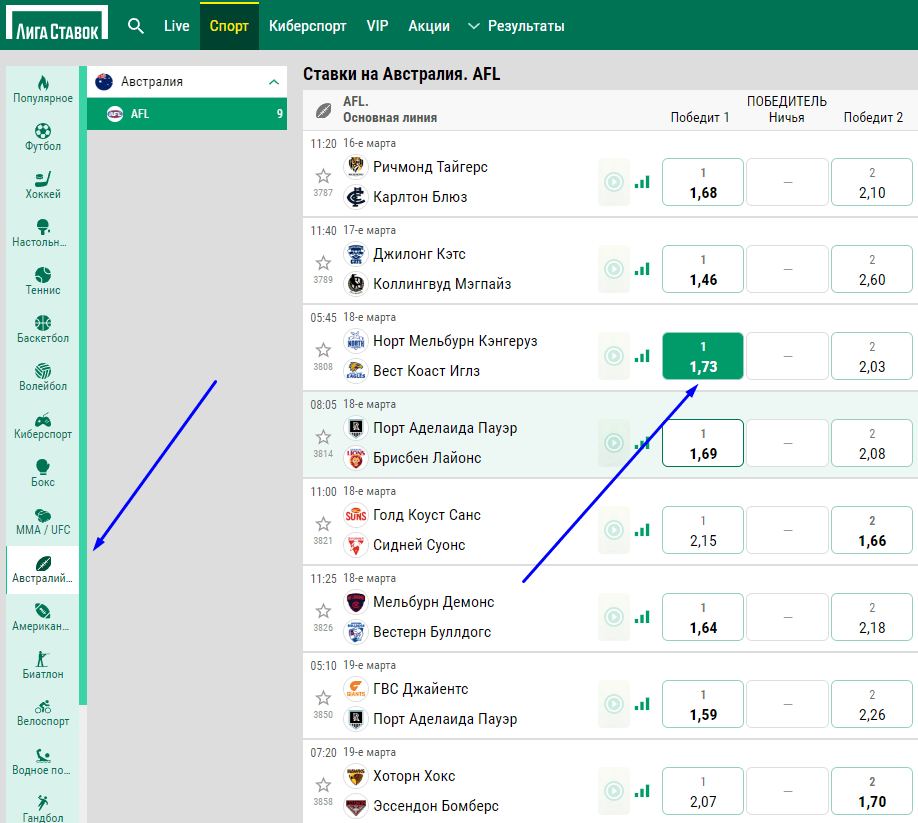
Task: Bet 1,68 on Ричмонд Тайгерс win
Action: (703, 182)
